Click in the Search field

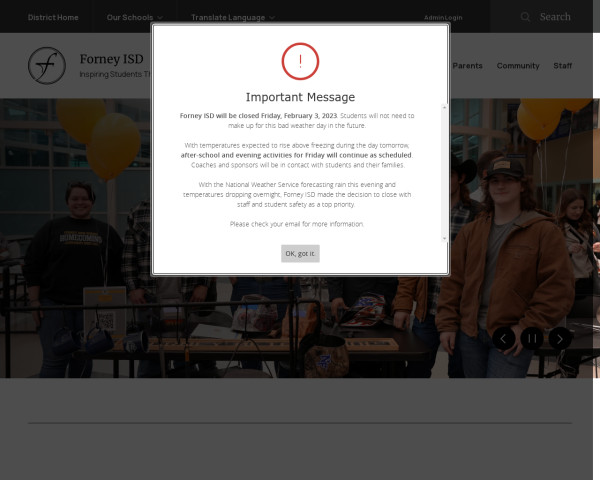556,17
